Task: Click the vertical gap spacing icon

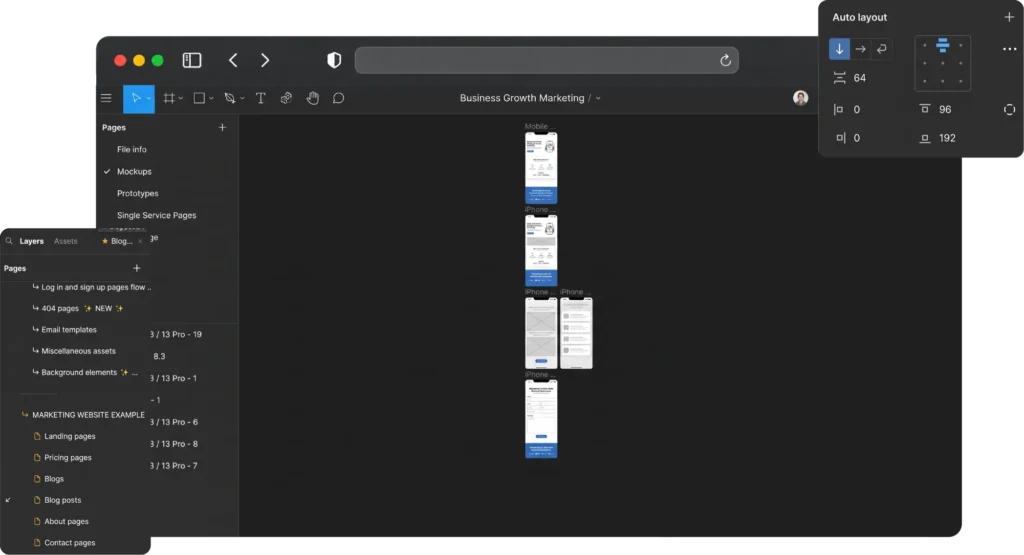Action: (839, 78)
